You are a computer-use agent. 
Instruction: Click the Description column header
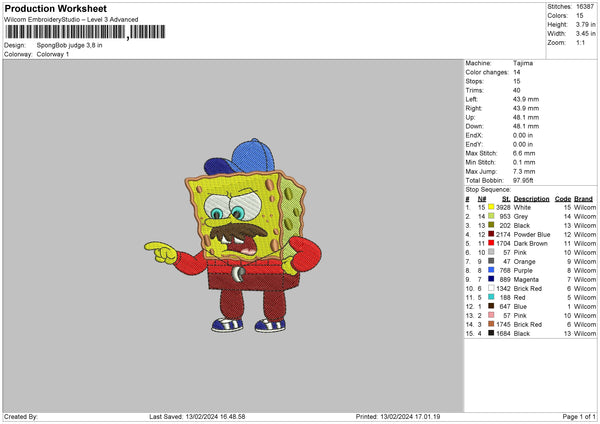[531, 199]
